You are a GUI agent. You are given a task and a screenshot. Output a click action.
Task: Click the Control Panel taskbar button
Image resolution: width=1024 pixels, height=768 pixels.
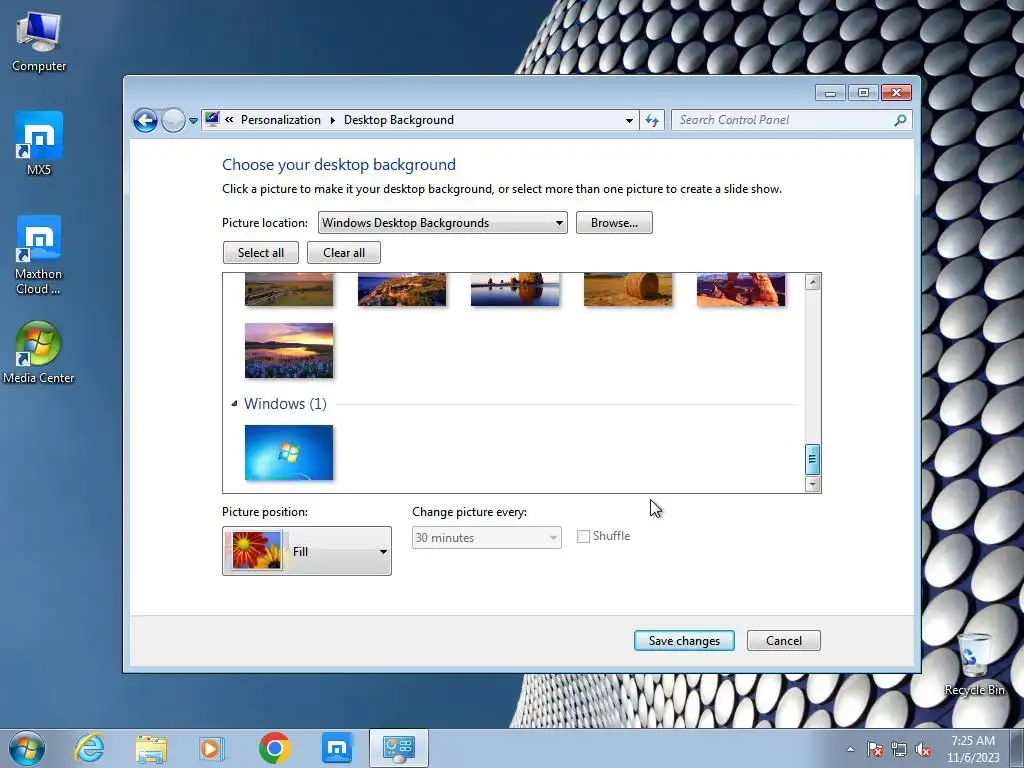(x=398, y=748)
